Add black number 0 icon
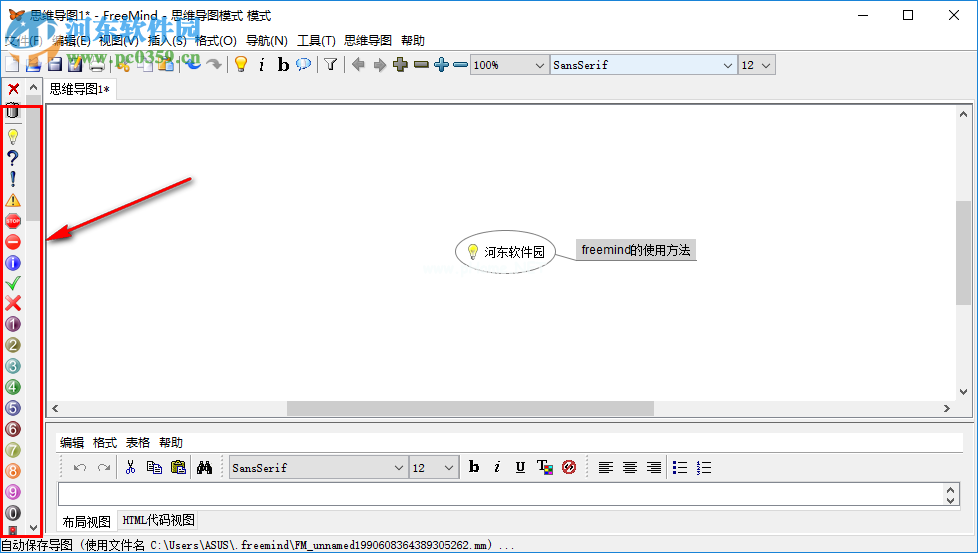Image resolution: width=978 pixels, height=553 pixels. coord(13,512)
